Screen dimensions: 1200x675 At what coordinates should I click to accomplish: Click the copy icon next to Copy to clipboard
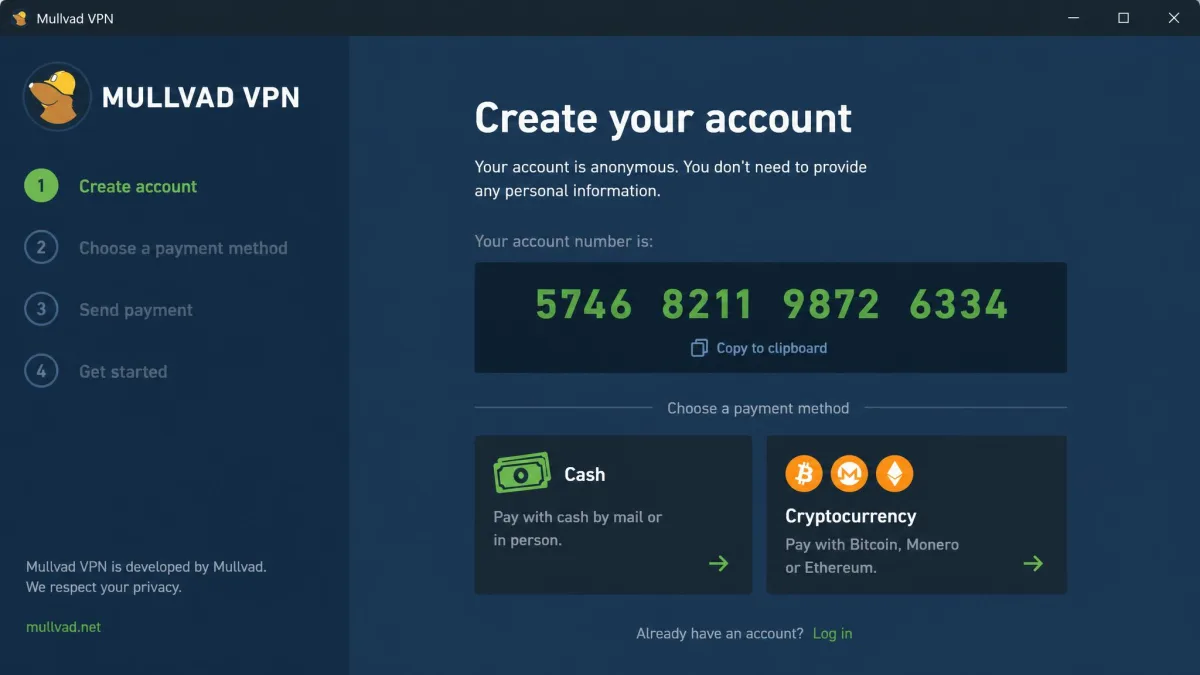pyautogui.click(x=699, y=348)
